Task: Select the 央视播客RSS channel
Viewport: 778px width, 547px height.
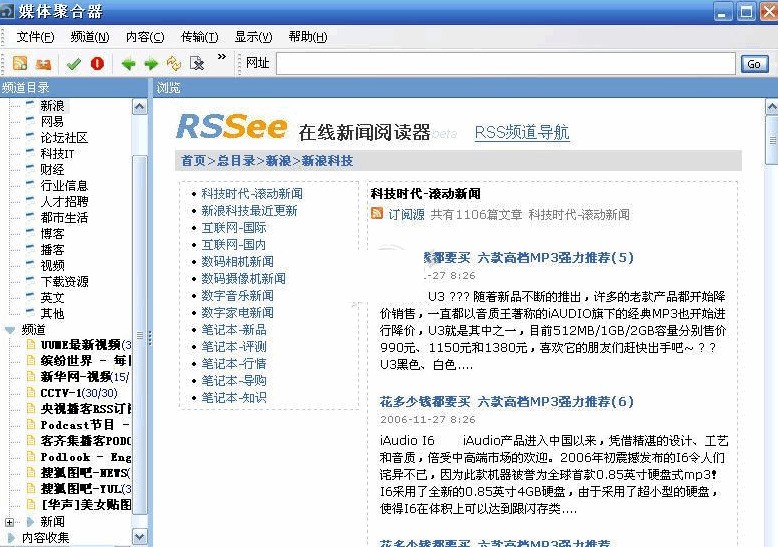Action: [x=86, y=409]
